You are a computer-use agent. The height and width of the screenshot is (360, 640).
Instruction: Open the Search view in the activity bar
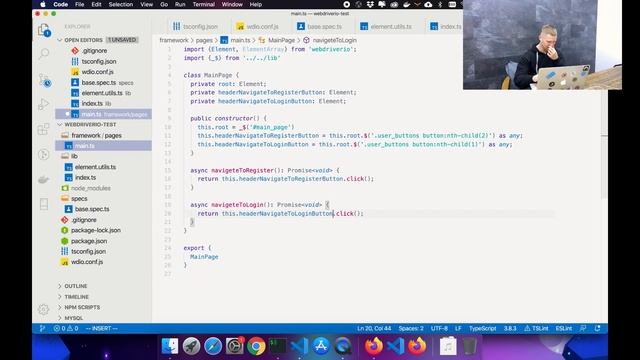[44, 54]
